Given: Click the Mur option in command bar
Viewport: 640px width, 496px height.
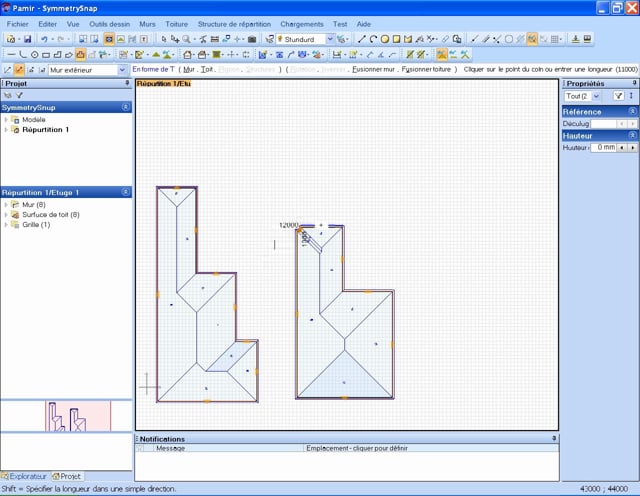Looking at the screenshot, I should (188, 70).
